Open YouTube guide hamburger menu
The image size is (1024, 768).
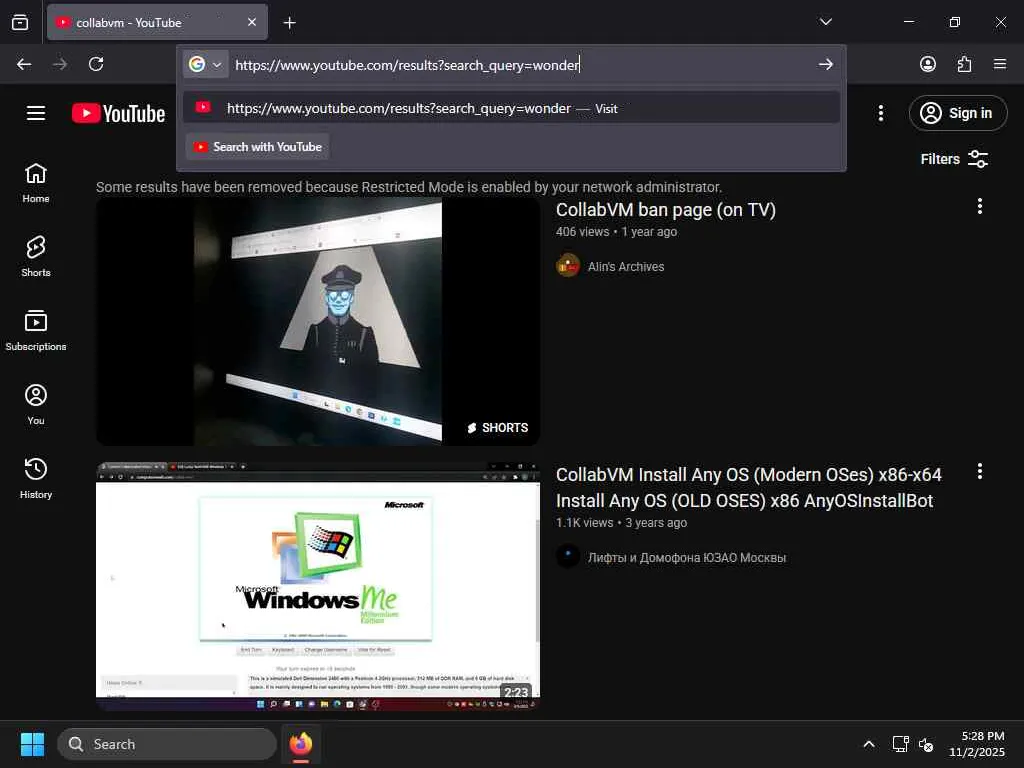point(36,114)
